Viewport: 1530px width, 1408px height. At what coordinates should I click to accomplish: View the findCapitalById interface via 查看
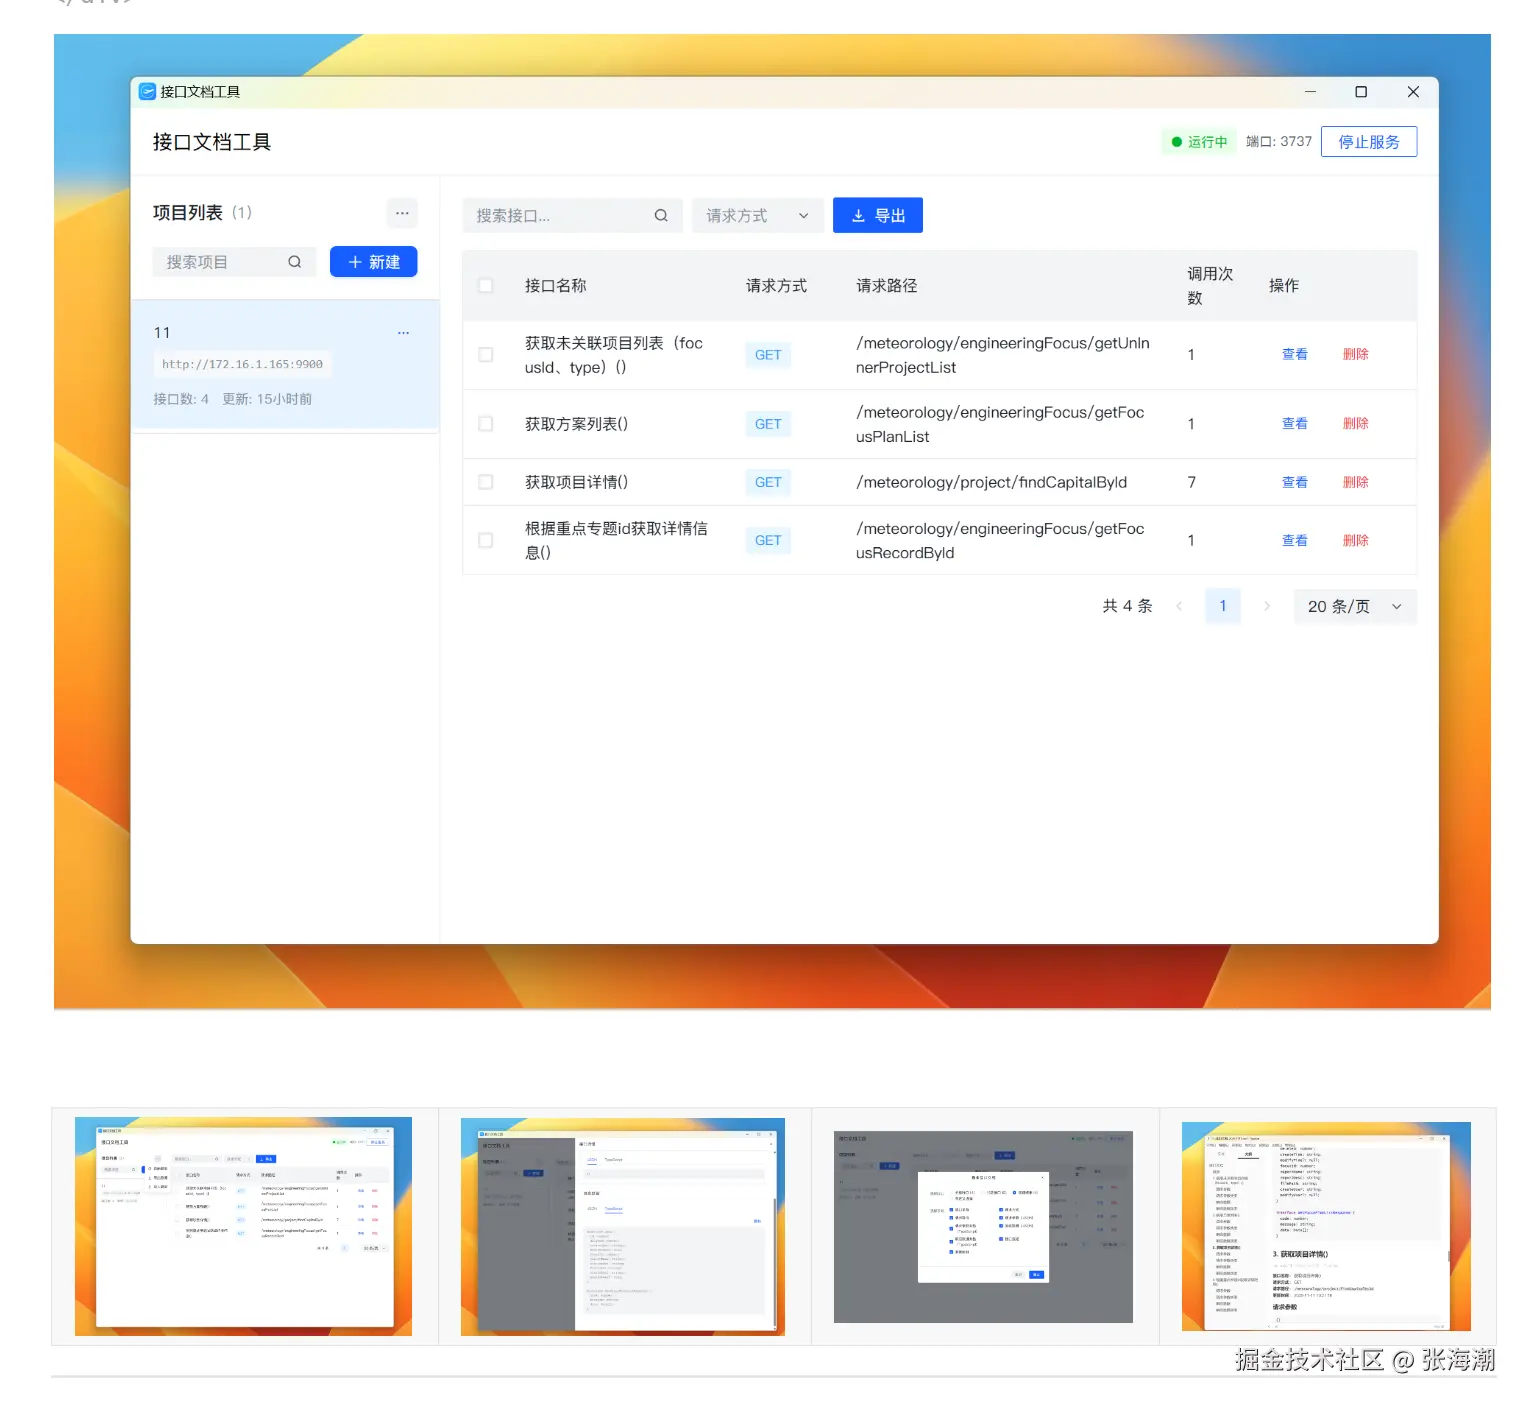pos(1295,482)
